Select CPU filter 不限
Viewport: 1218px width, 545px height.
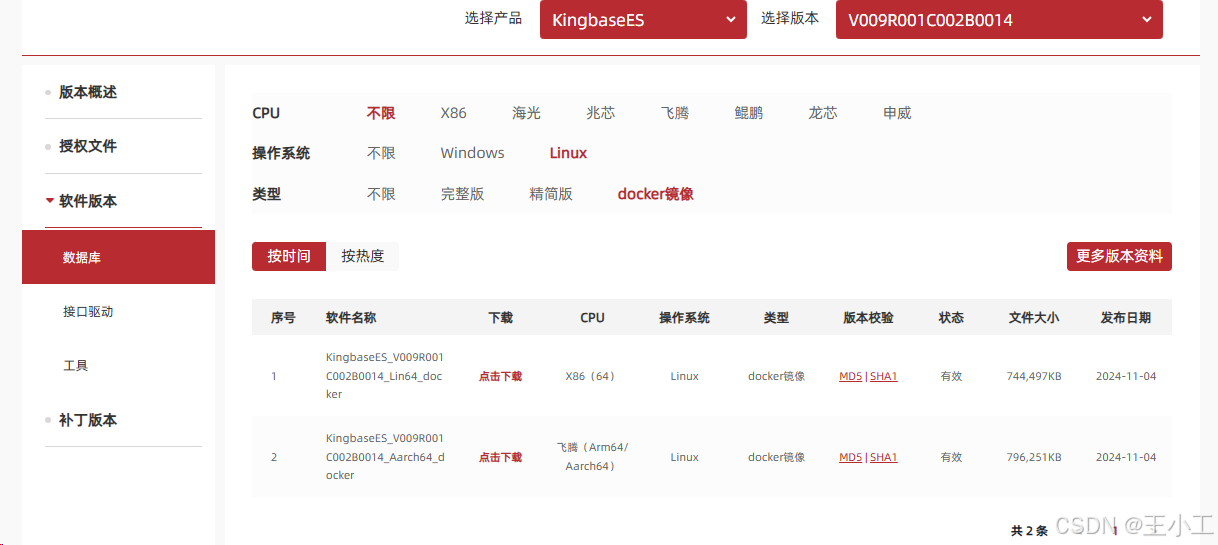click(x=381, y=113)
